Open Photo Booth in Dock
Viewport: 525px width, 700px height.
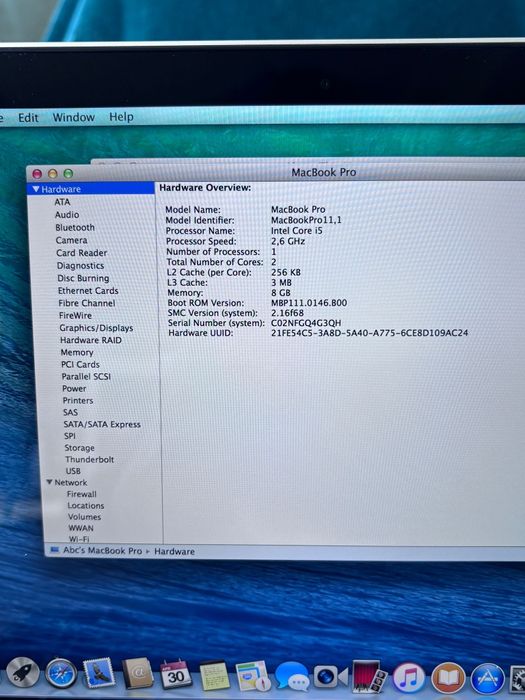(x=369, y=677)
